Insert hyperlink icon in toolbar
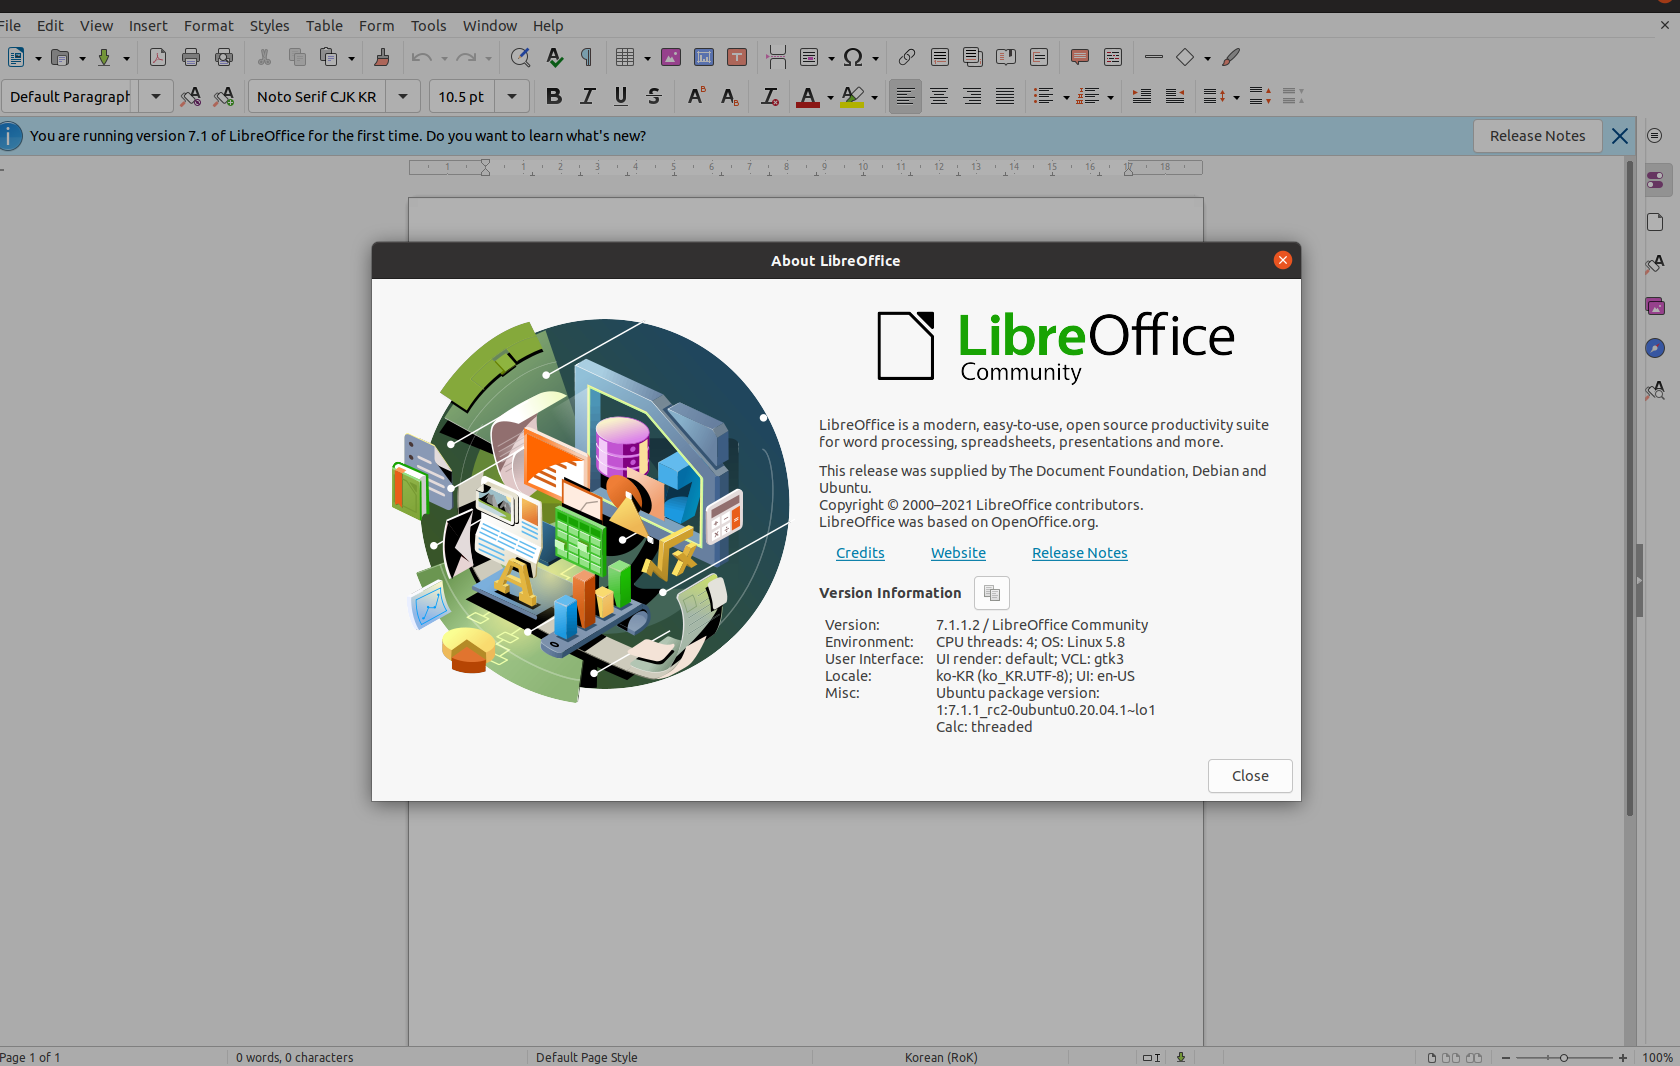Image resolution: width=1680 pixels, height=1066 pixels. point(907,57)
